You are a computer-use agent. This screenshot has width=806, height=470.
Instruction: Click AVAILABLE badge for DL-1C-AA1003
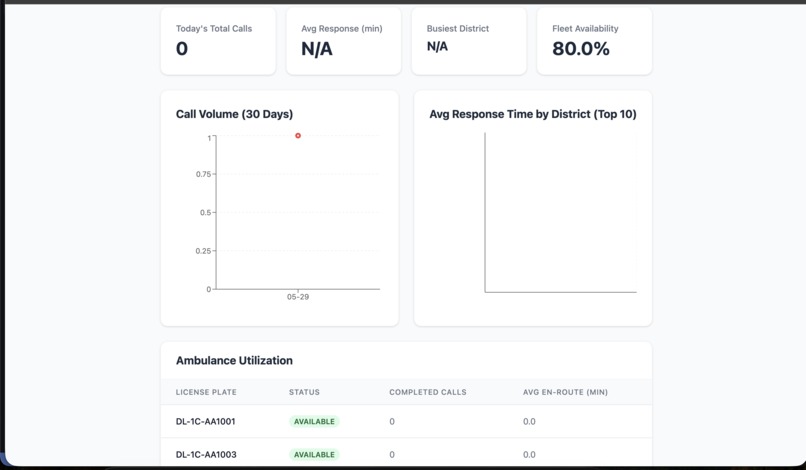click(314, 455)
